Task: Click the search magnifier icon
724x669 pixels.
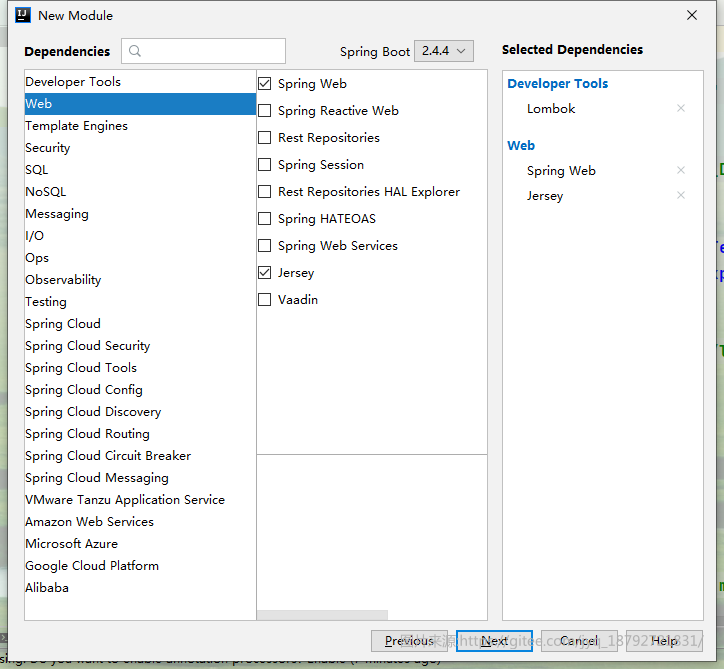Action: click(135, 51)
